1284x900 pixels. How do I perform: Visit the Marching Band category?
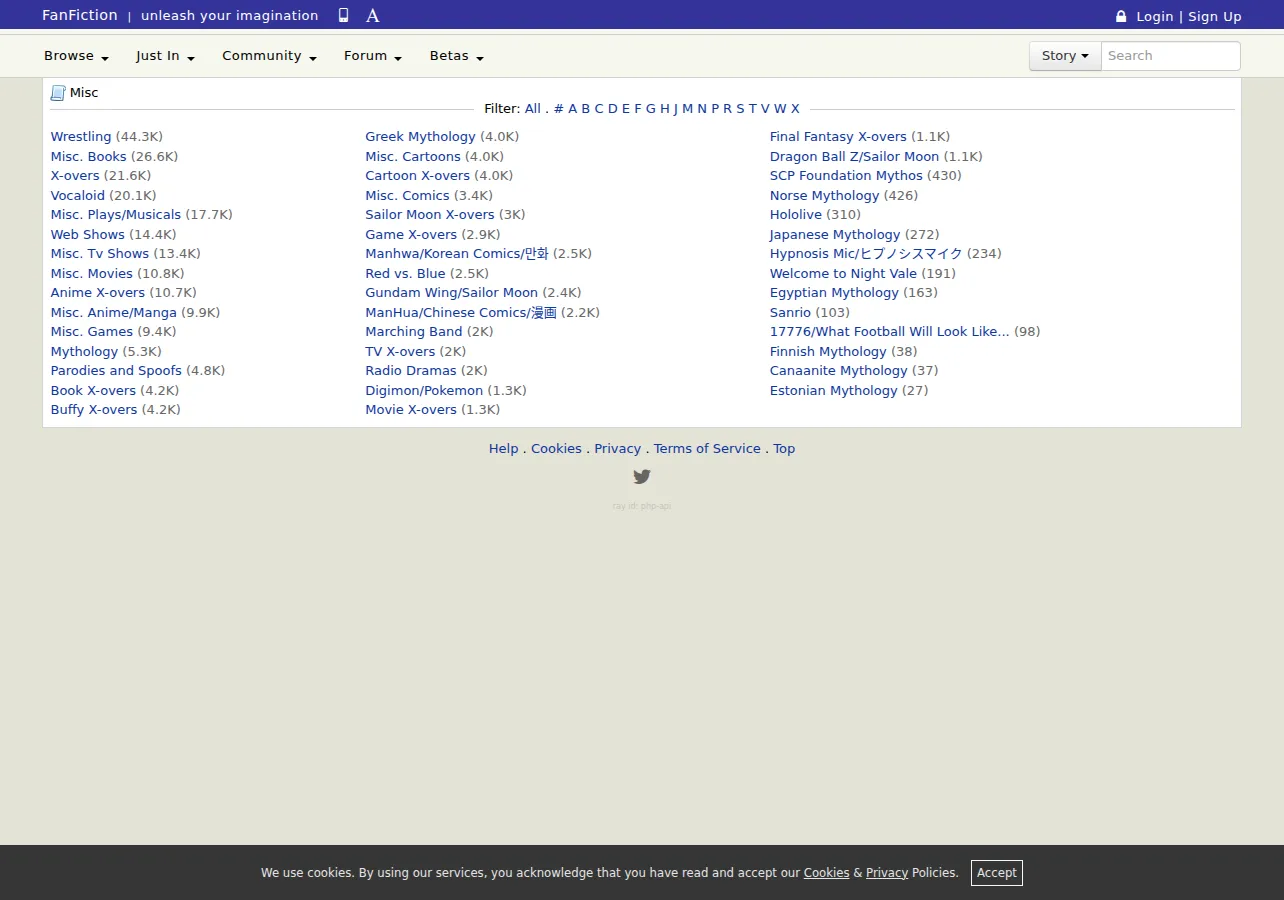click(414, 332)
